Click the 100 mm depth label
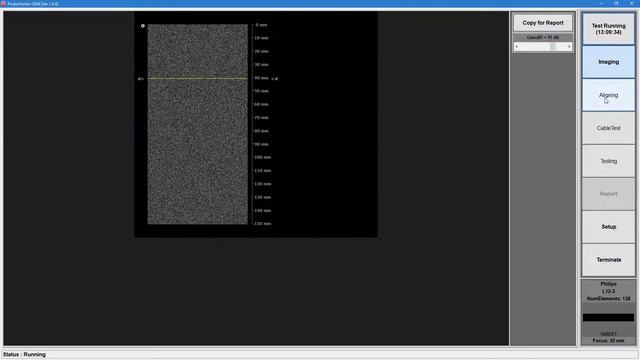 [262, 158]
